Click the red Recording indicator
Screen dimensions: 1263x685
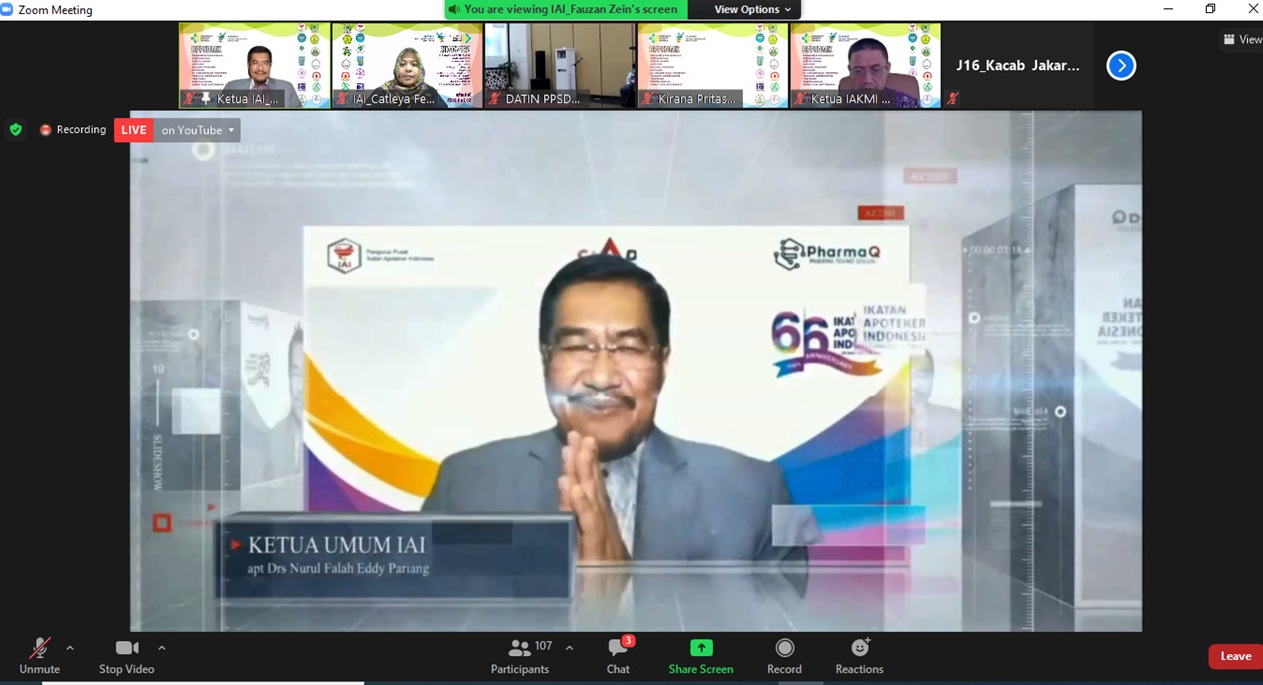[x=73, y=130]
